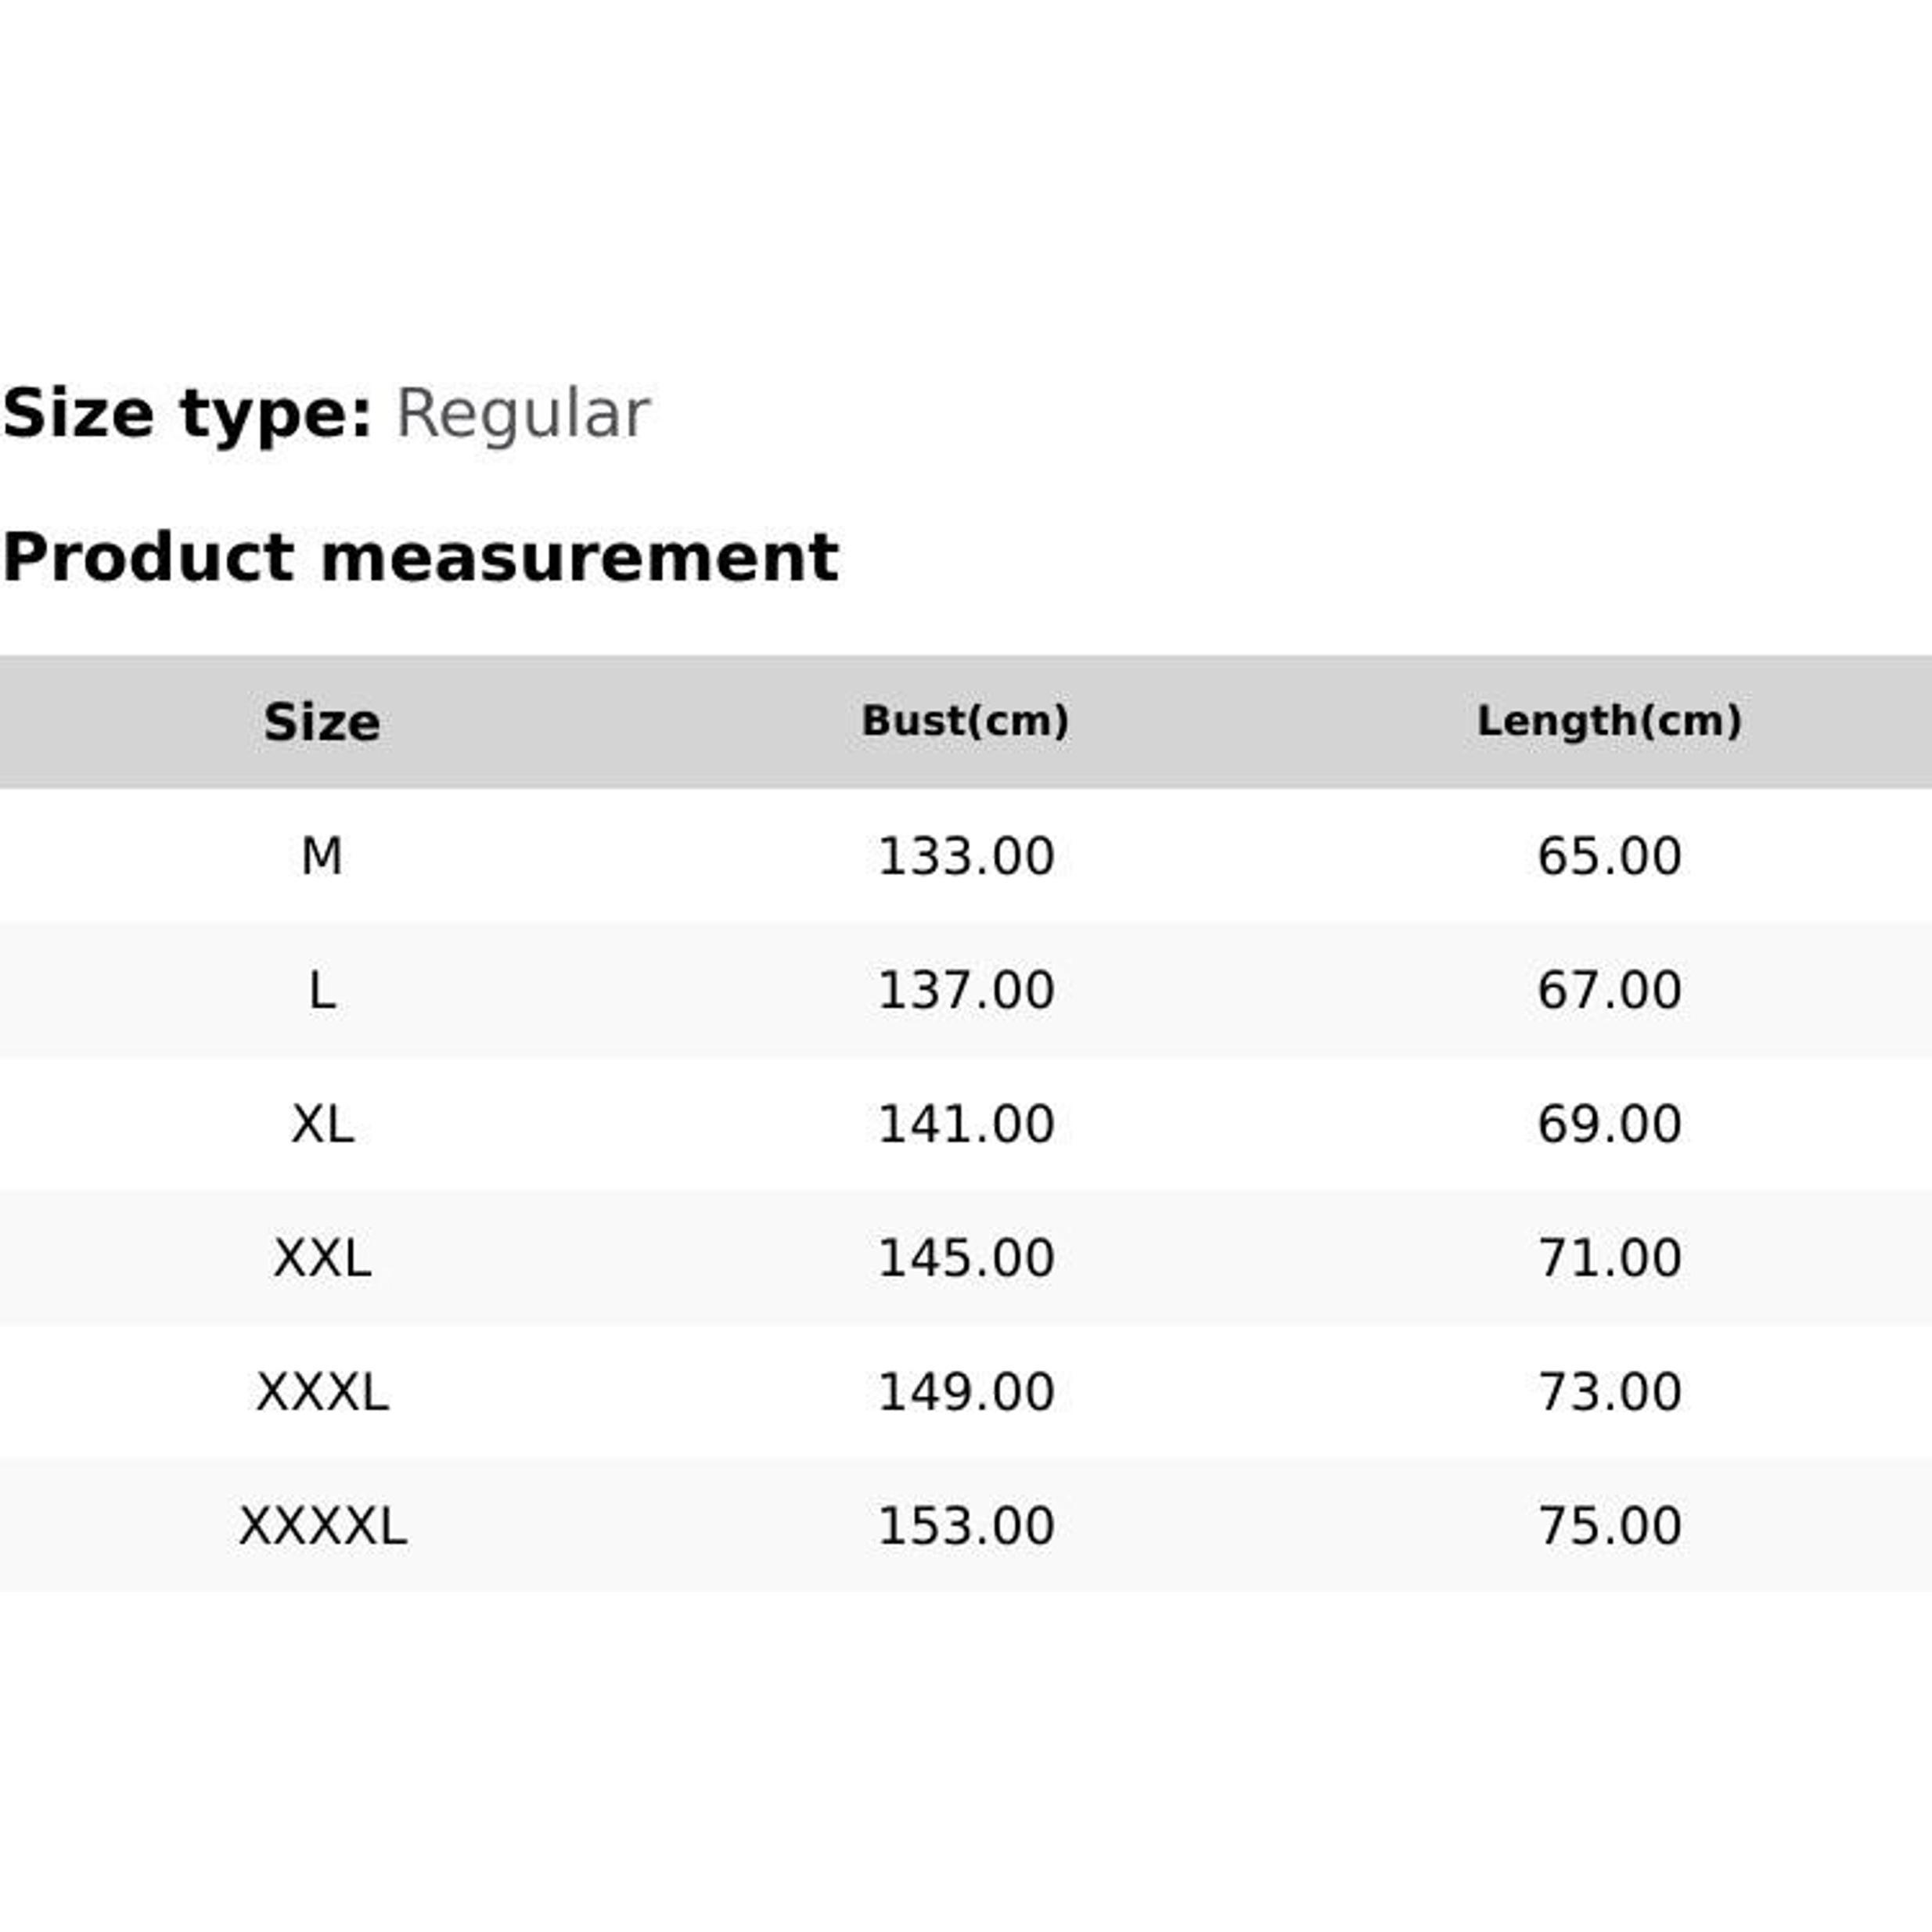
Task: Click length value 65.00
Action: coord(1609,856)
